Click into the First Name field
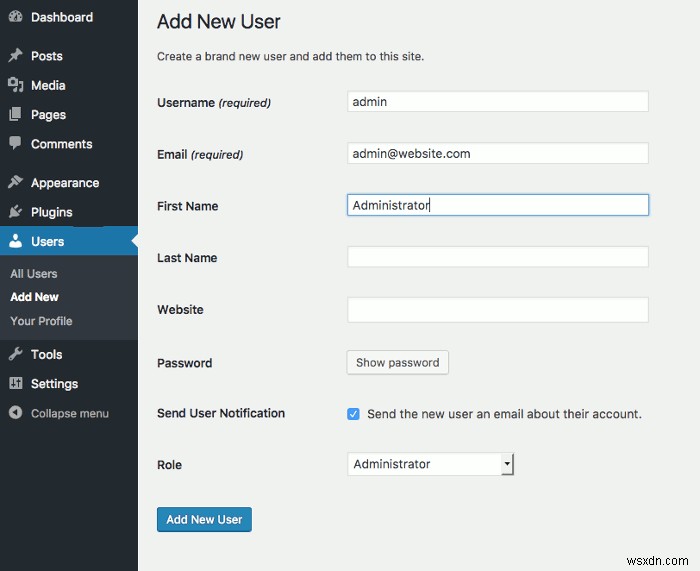700x571 pixels. (498, 205)
